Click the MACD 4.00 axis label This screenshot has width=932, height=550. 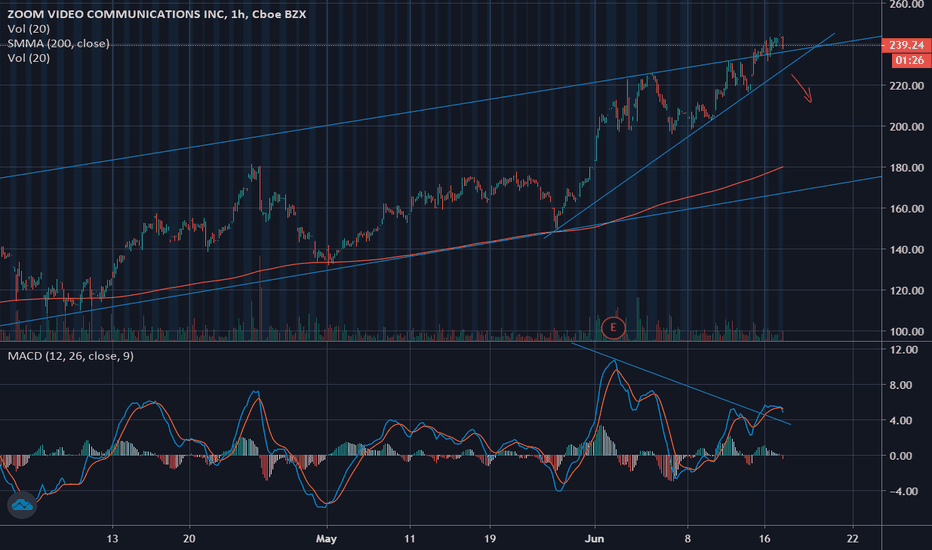(901, 420)
